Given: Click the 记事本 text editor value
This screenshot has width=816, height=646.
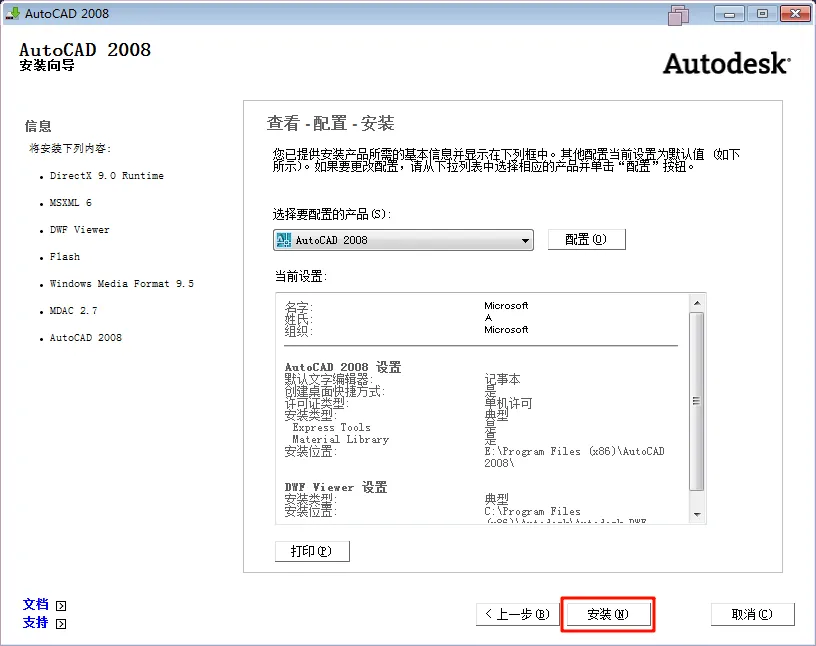Looking at the screenshot, I should (x=502, y=379).
